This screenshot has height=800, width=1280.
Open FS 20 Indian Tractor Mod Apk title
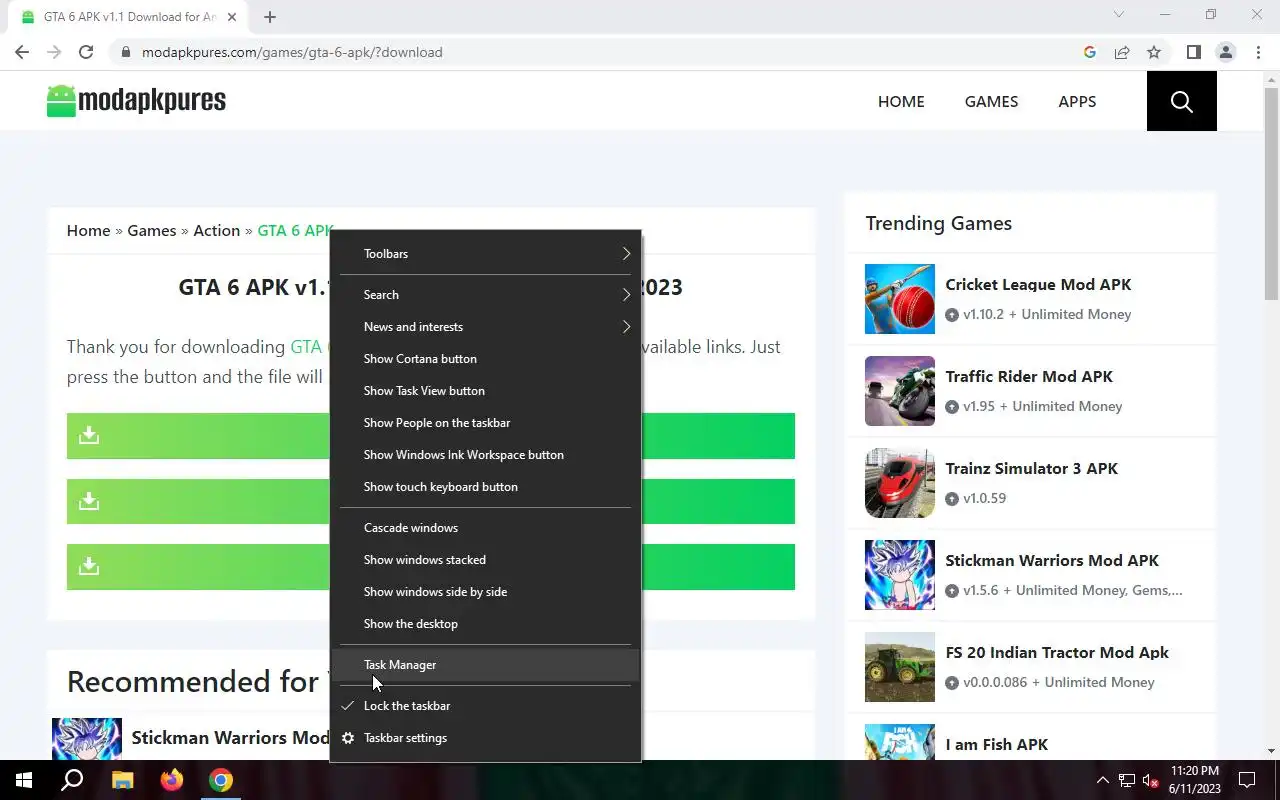(1057, 653)
